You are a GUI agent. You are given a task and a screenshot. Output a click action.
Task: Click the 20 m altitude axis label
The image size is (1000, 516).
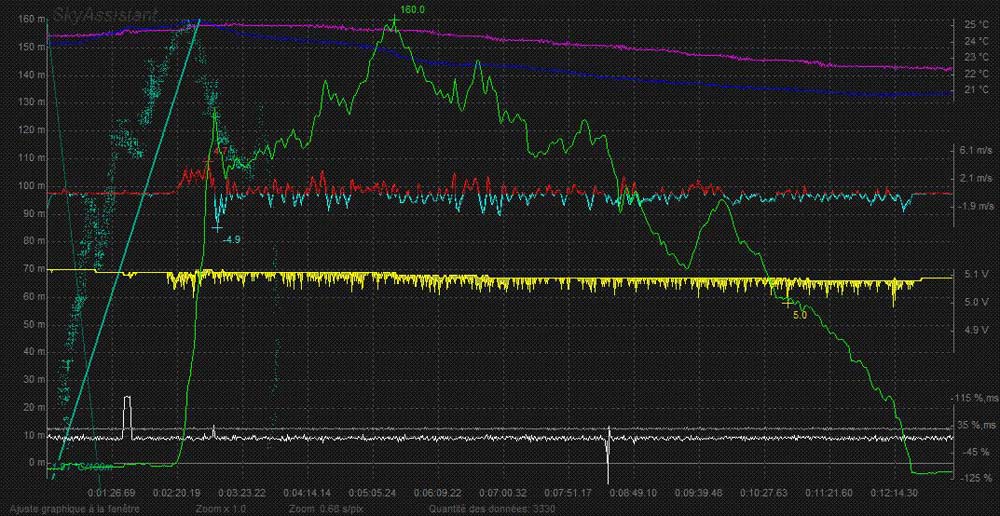coord(34,408)
